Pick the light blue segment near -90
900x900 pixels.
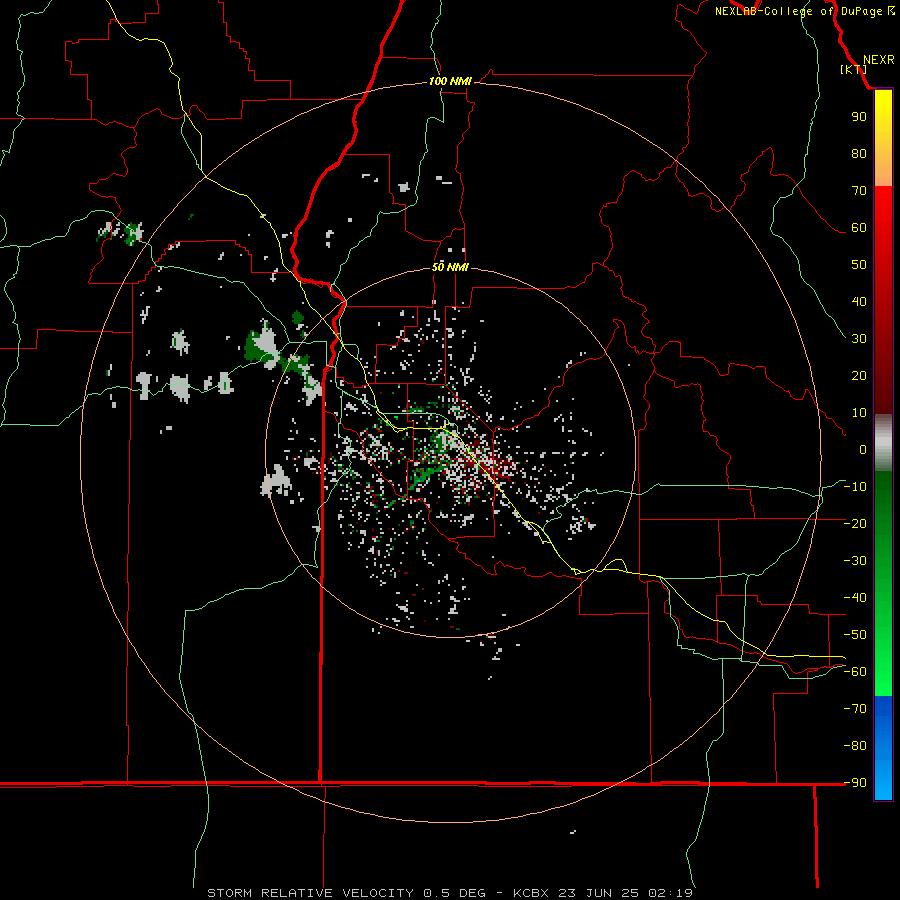coord(883,783)
